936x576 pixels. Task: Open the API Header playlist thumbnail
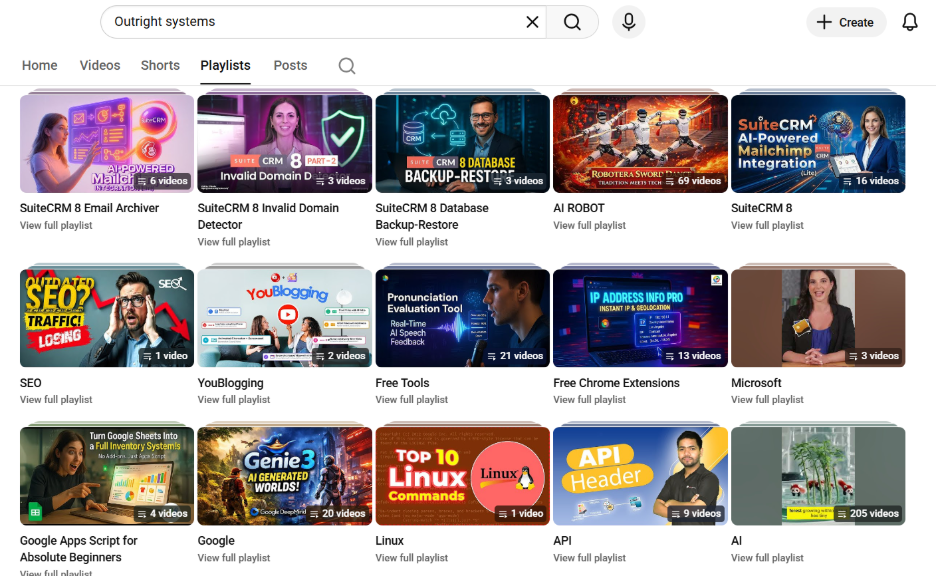640,476
